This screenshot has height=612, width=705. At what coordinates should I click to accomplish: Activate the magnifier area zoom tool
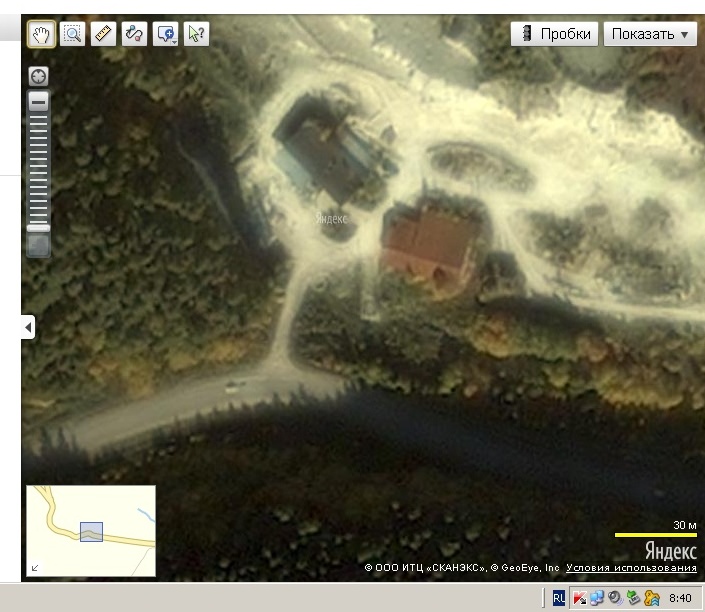(x=72, y=33)
